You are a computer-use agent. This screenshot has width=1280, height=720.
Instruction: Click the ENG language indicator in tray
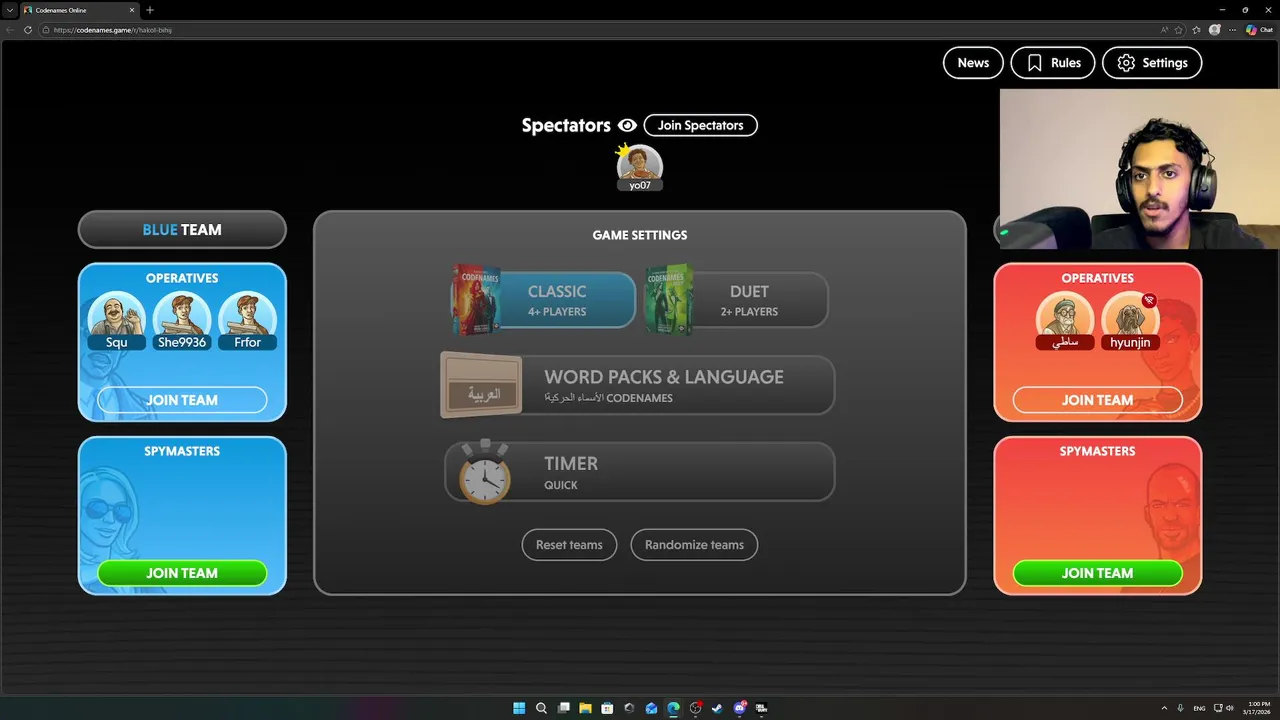pyautogui.click(x=1199, y=708)
